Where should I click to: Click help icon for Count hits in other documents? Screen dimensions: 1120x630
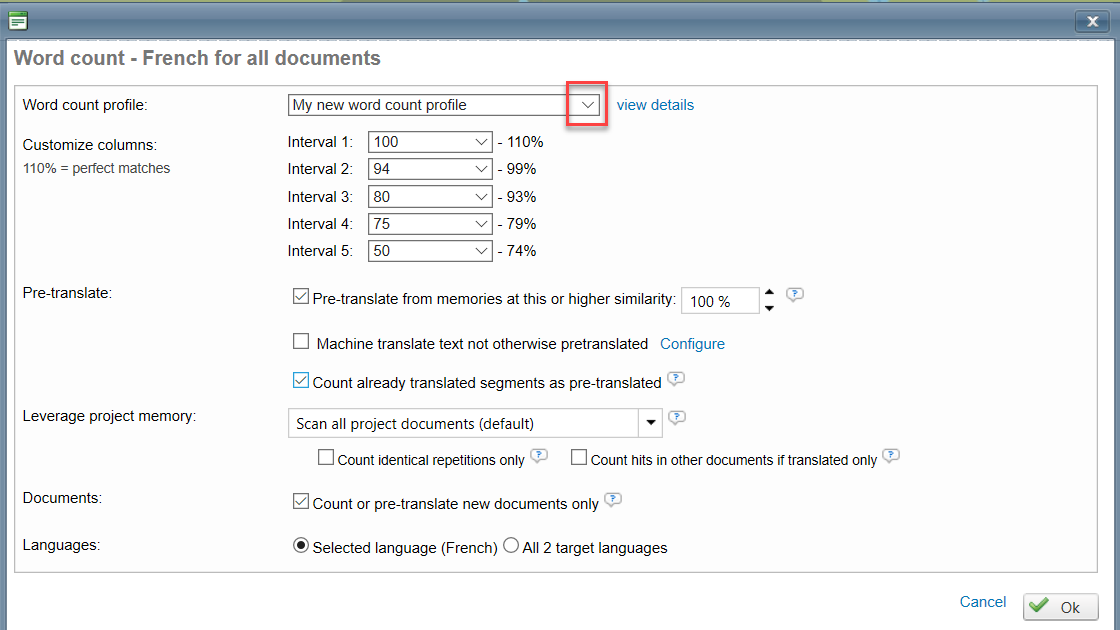[x=891, y=456]
